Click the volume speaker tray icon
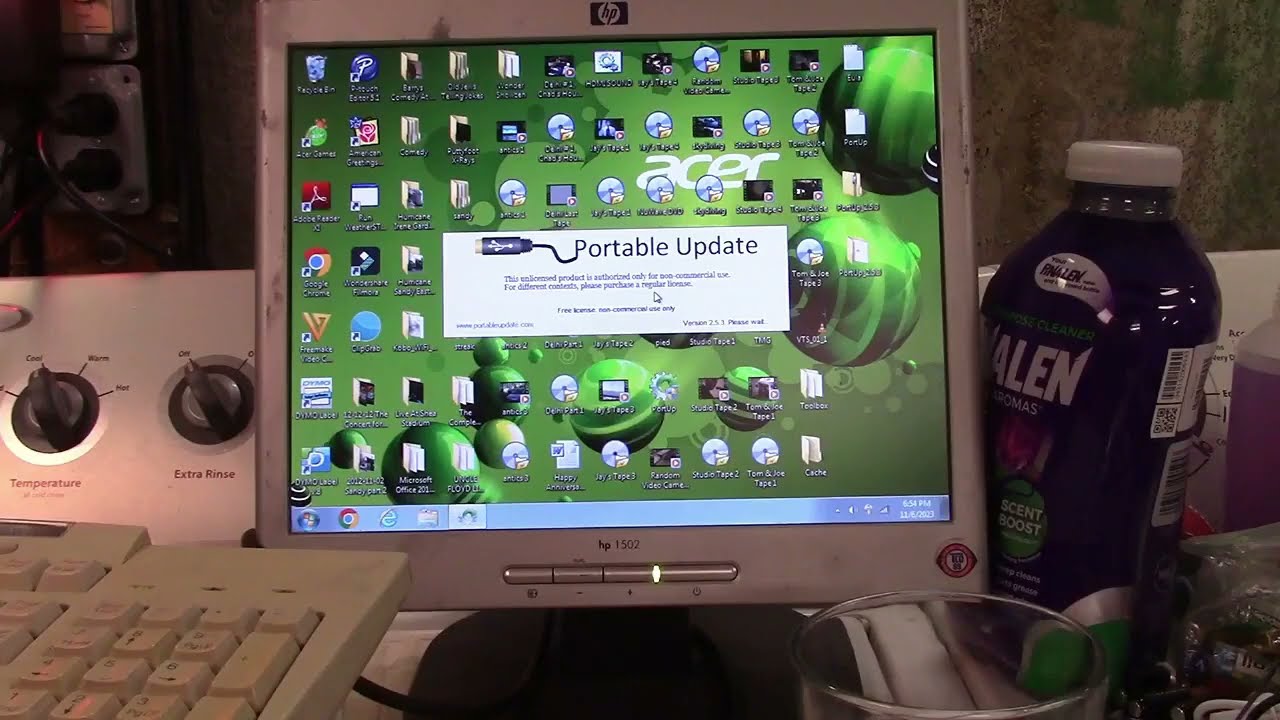Viewport: 1280px width, 720px height. point(853,511)
